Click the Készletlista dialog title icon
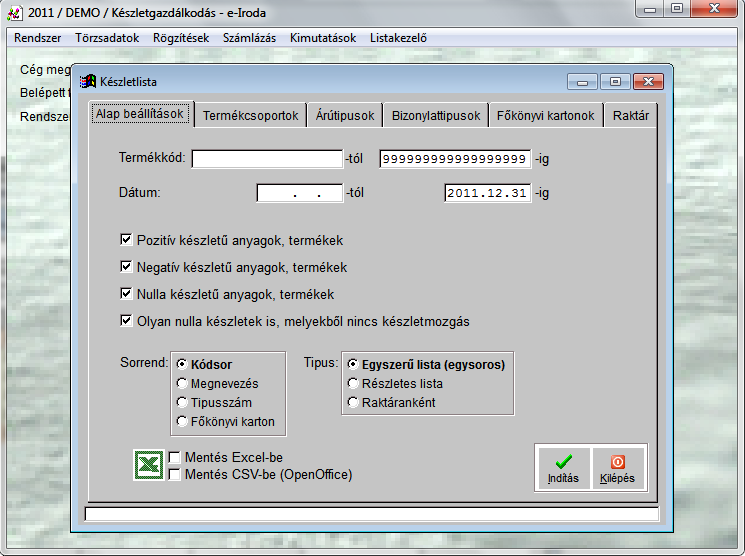The height and width of the screenshot is (556, 745). click(88, 81)
